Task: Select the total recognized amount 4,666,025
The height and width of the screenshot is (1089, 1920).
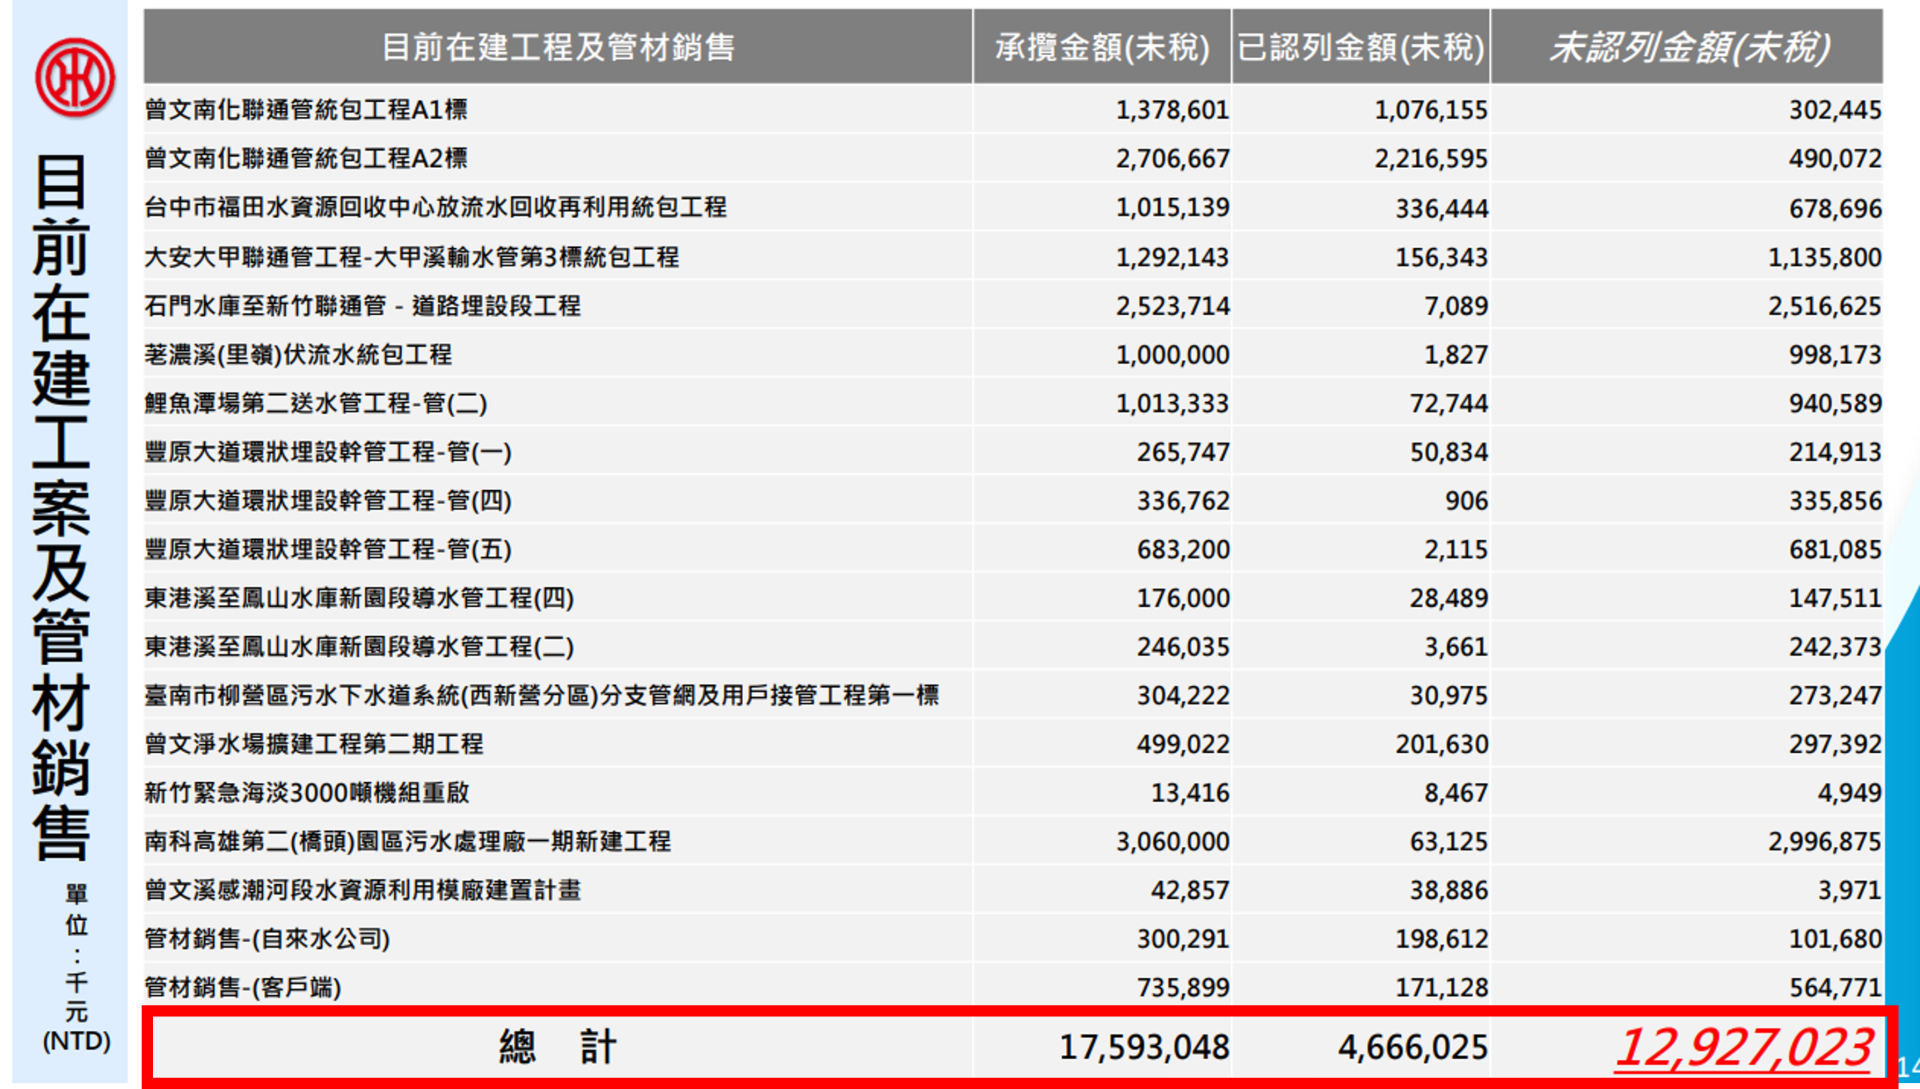Action: point(1412,1047)
